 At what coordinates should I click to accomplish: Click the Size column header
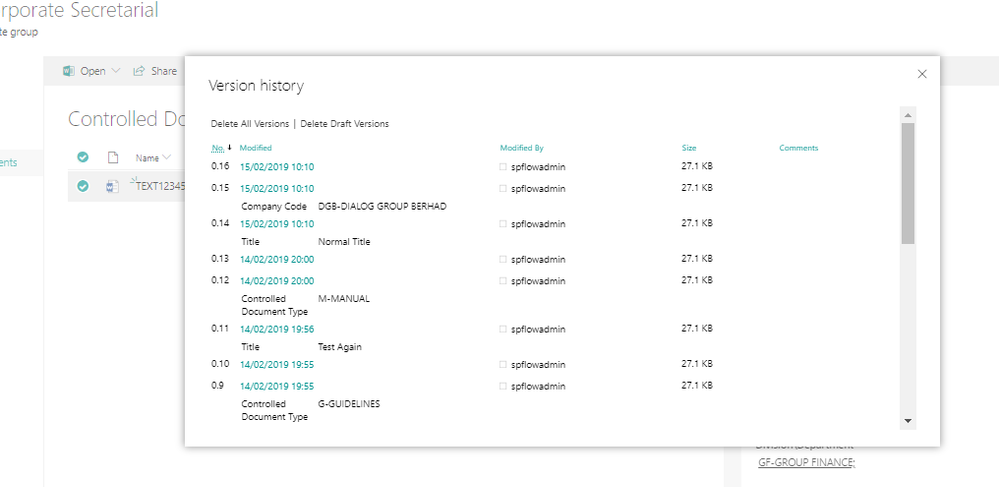(x=689, y=148)
